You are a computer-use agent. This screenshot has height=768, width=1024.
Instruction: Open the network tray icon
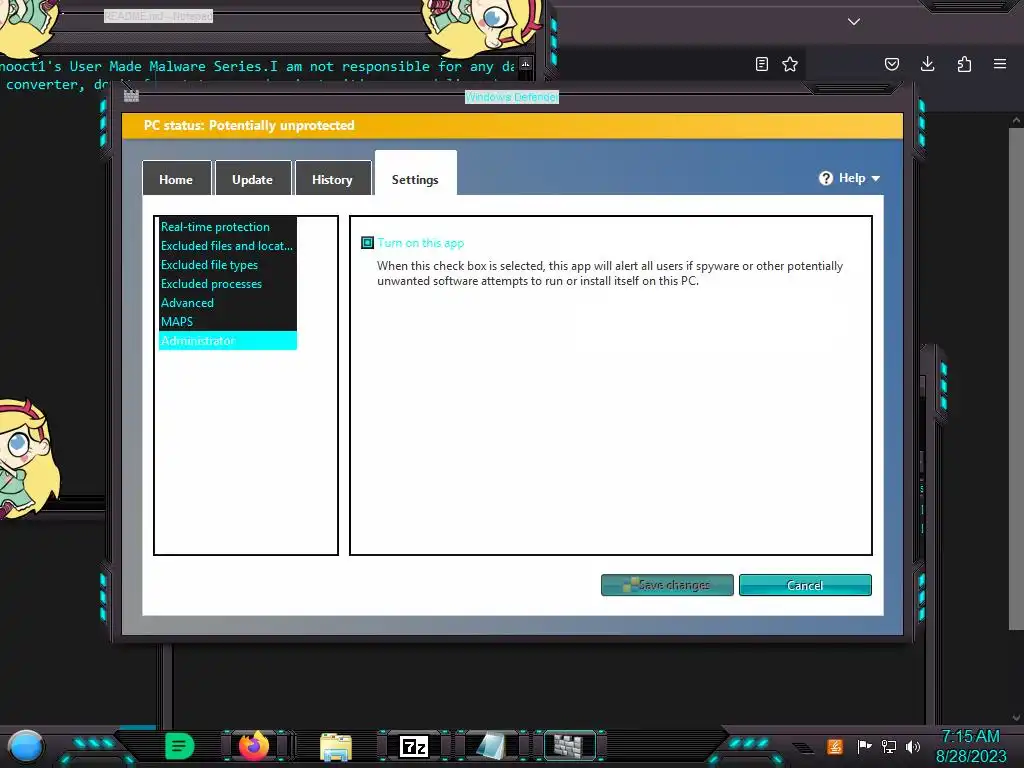(889, 746)
